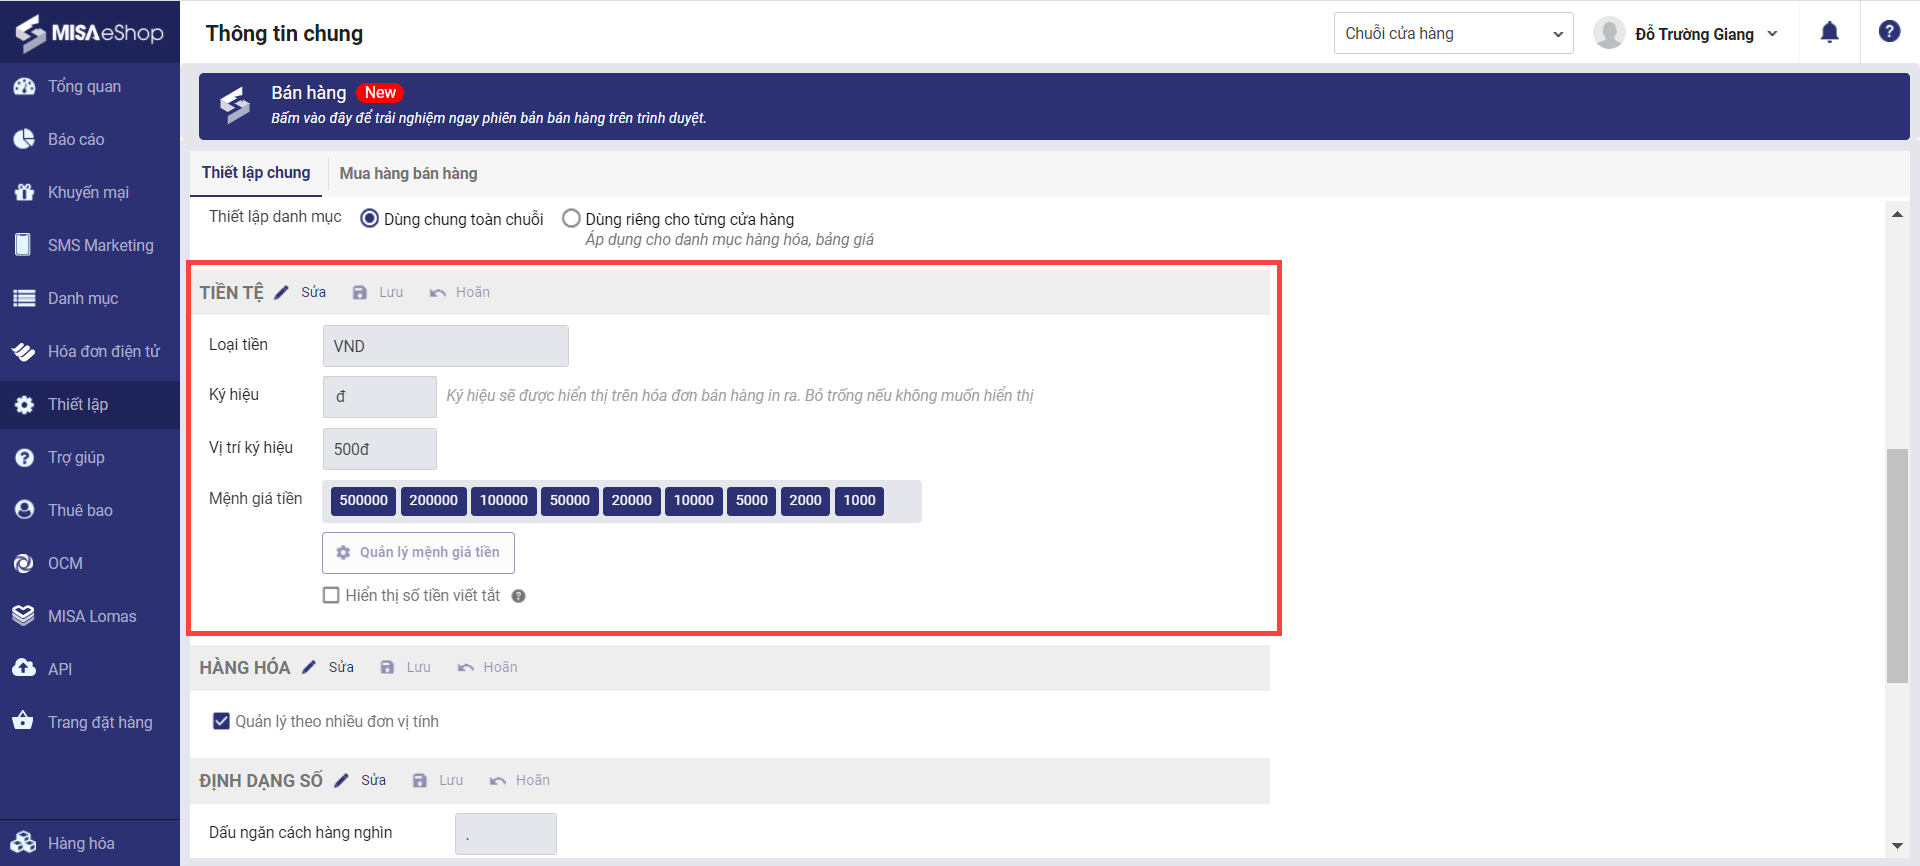The image size is (1920, 866).
Task: Click pencil edit icon in HÀNG HÓA section
Action: [x=309, y=667]
